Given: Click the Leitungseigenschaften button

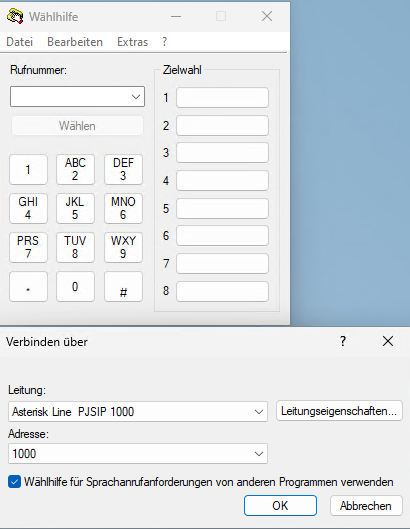Looking at the screenshot, I should click(x=339, y=411).
